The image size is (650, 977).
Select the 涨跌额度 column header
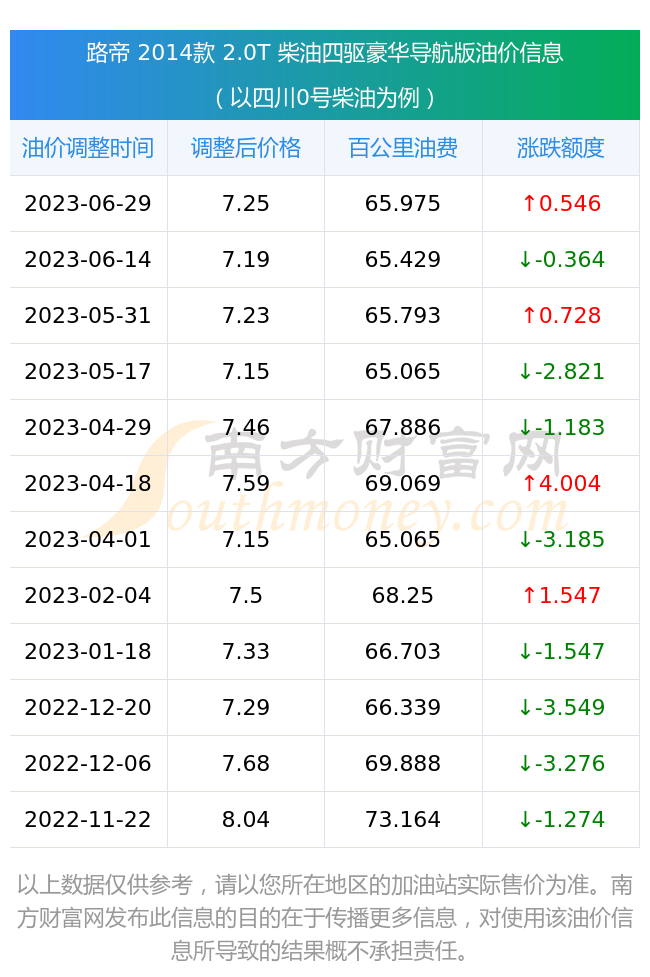coord(560,148)
